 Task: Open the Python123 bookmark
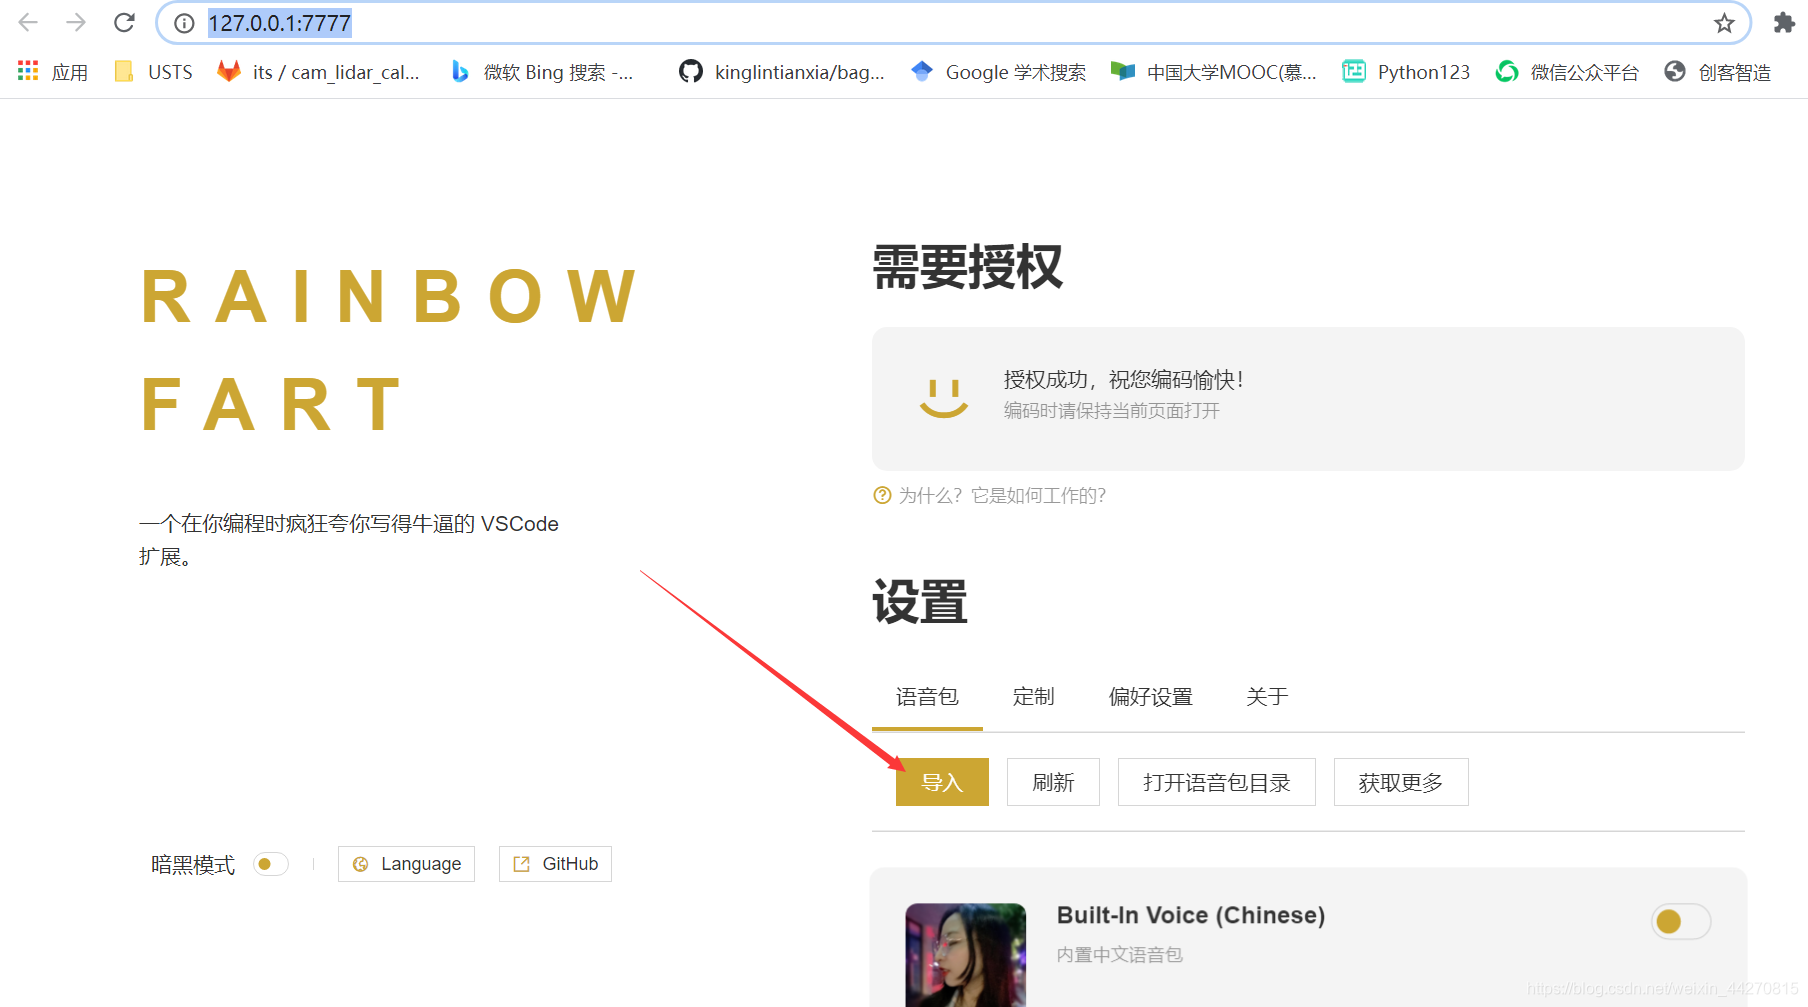(x=1405, y=71)
